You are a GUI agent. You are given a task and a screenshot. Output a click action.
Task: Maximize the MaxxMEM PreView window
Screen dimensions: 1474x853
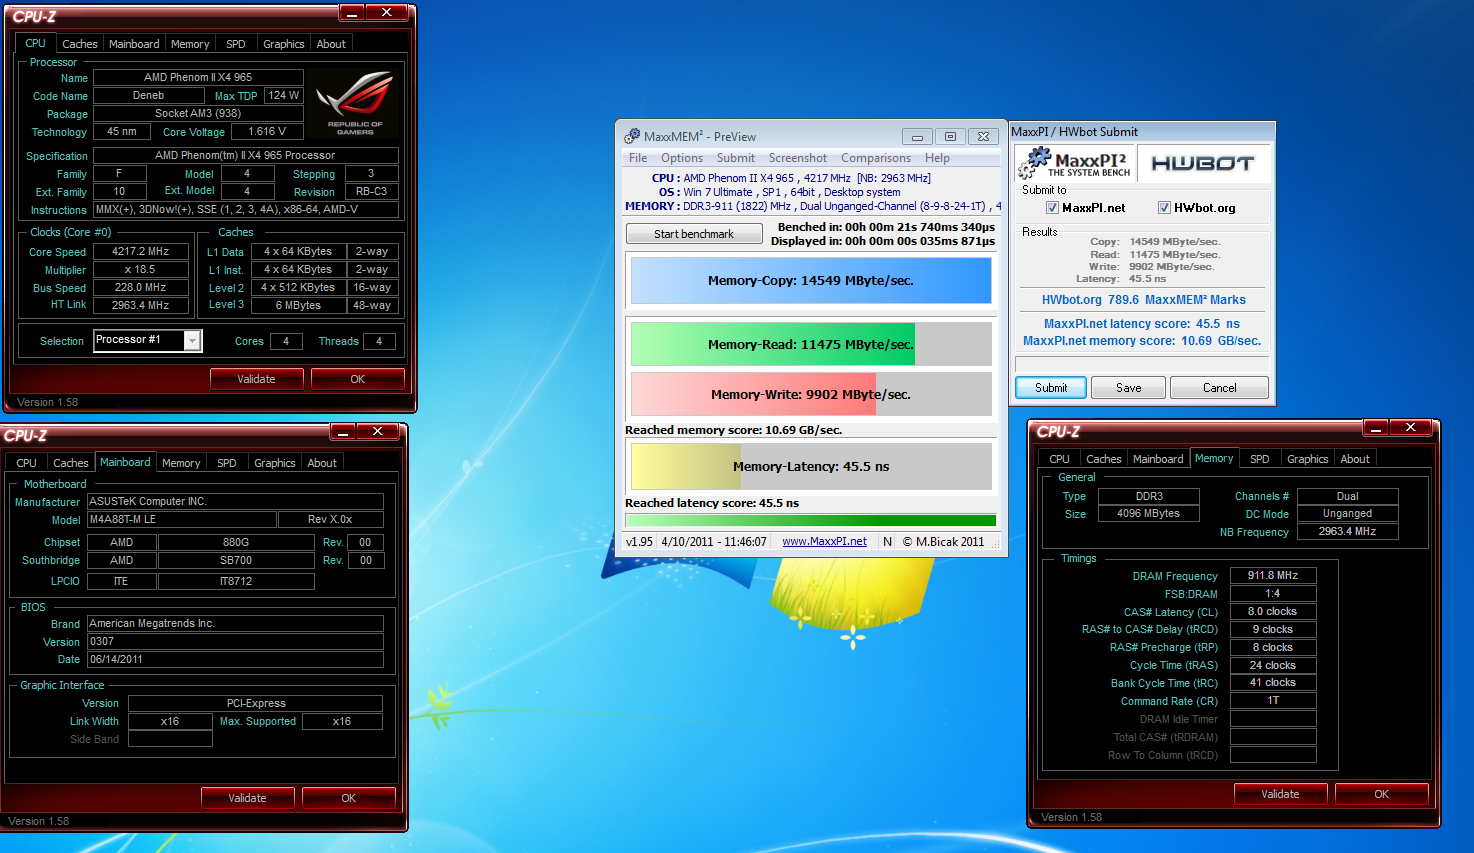pos(950,136)
